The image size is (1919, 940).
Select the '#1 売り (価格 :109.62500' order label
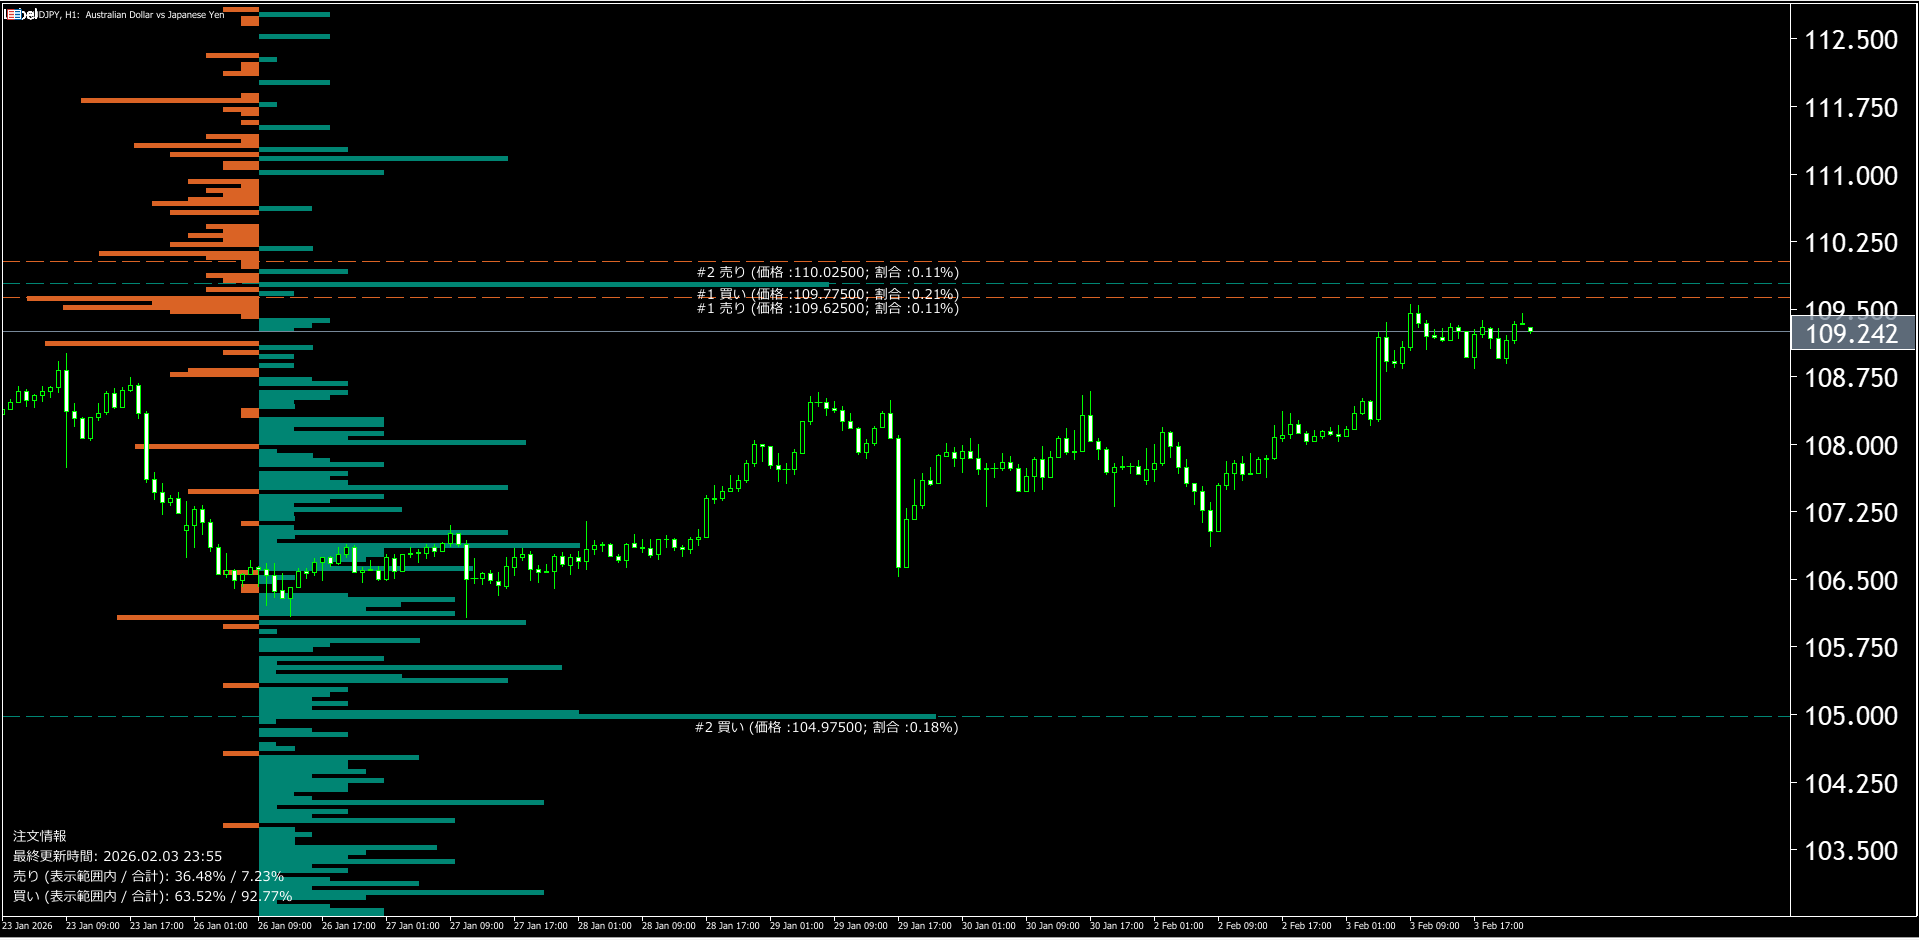click(x=827, y=308)
